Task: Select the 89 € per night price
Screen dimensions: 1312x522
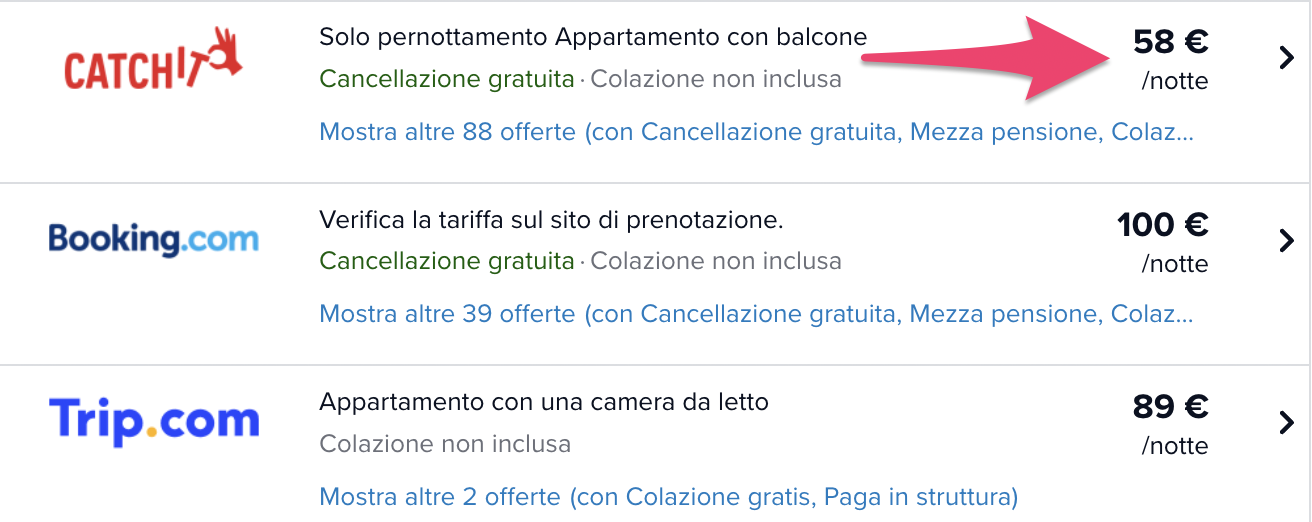Action: tap(1170, 406)
